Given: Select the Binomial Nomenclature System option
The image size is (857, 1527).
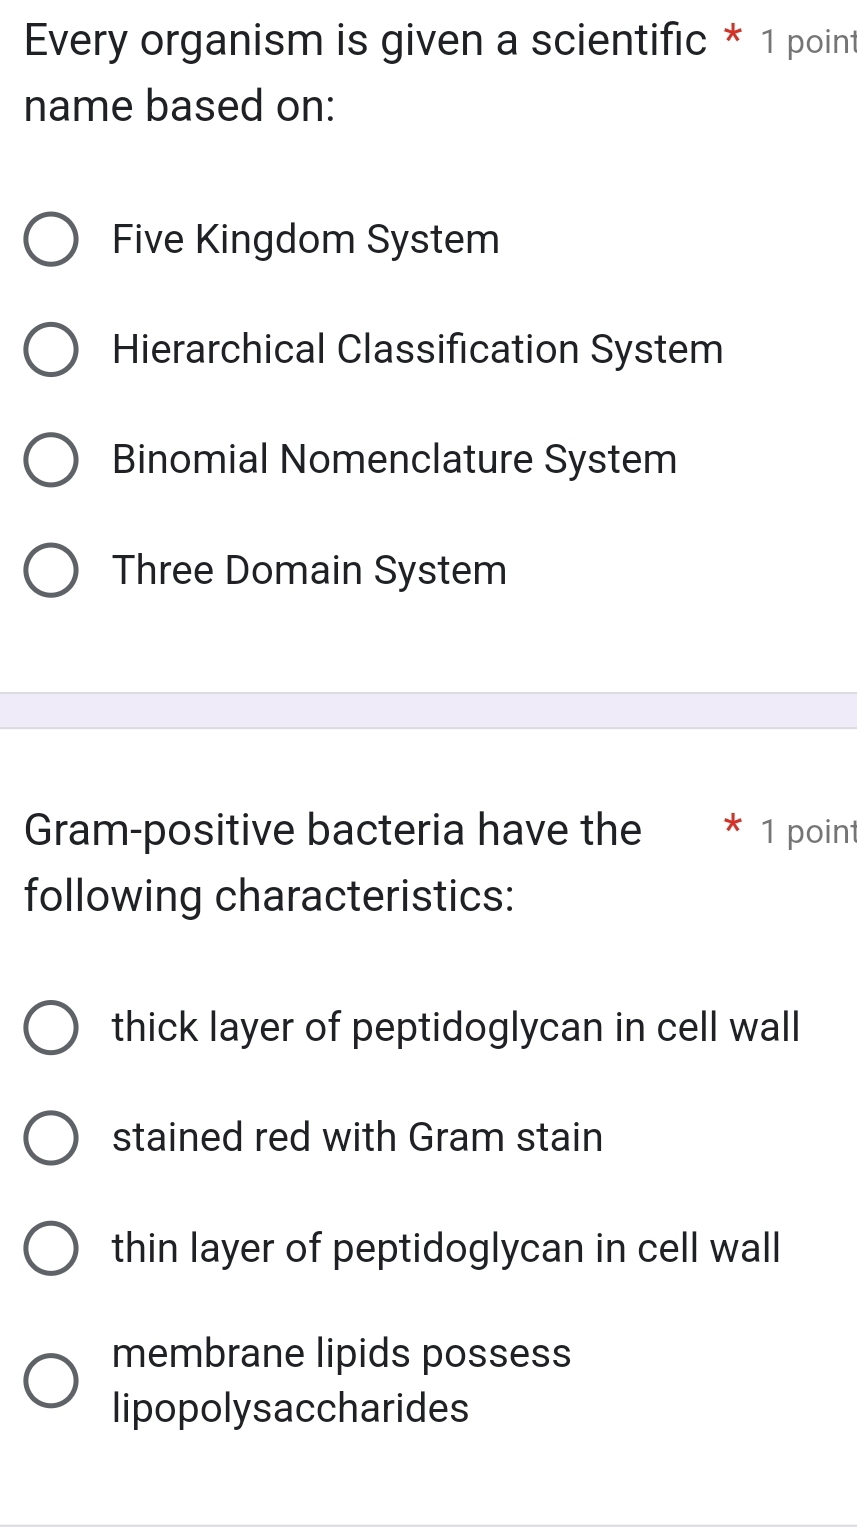Looking at the screenshot, I should pos(51,459).
